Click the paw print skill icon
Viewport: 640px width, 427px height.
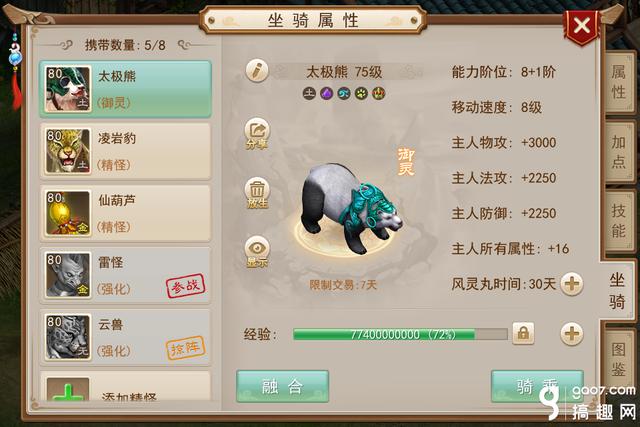point(361,93)
